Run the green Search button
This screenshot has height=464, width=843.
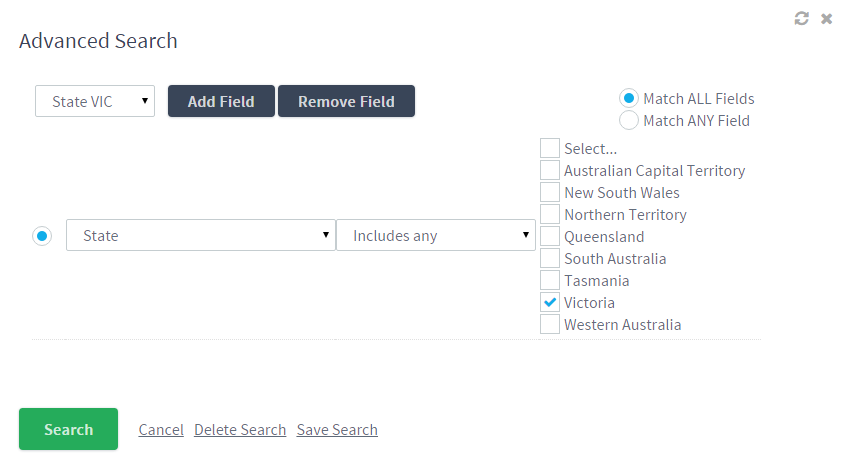[x=68, y=429]
